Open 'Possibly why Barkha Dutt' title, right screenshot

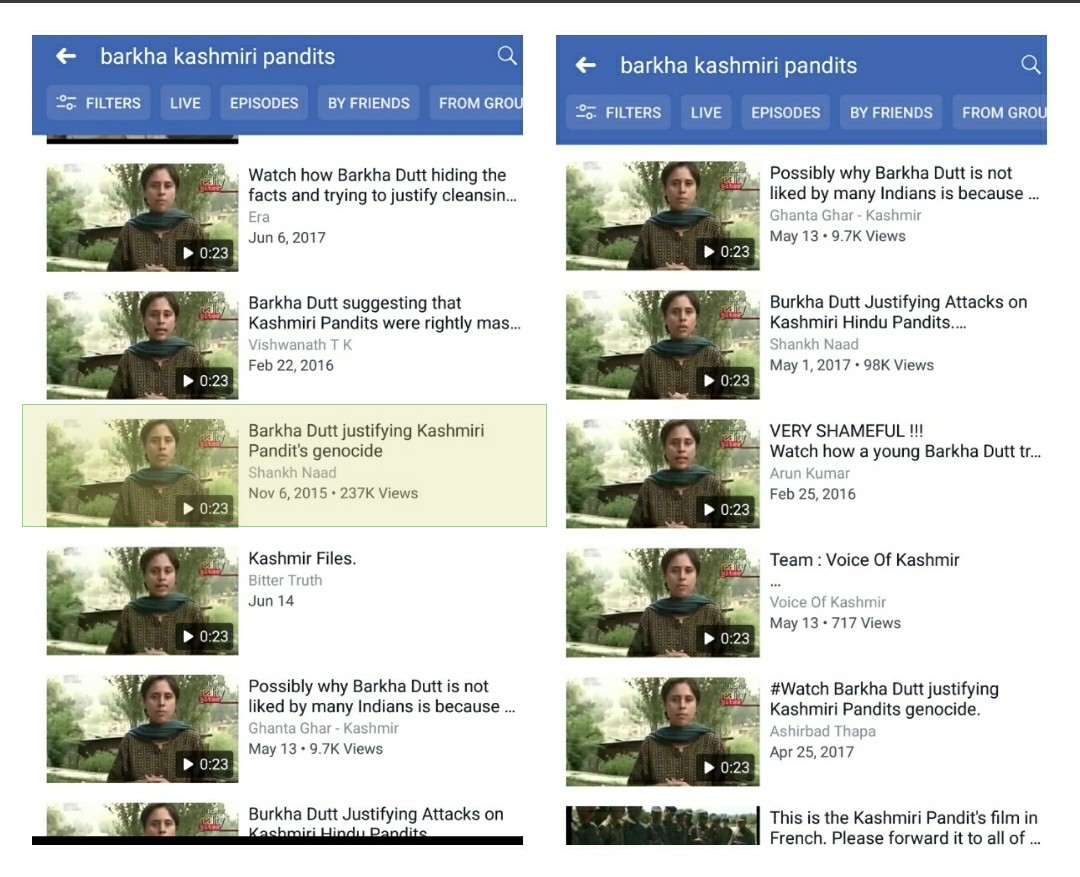(904, 183)
